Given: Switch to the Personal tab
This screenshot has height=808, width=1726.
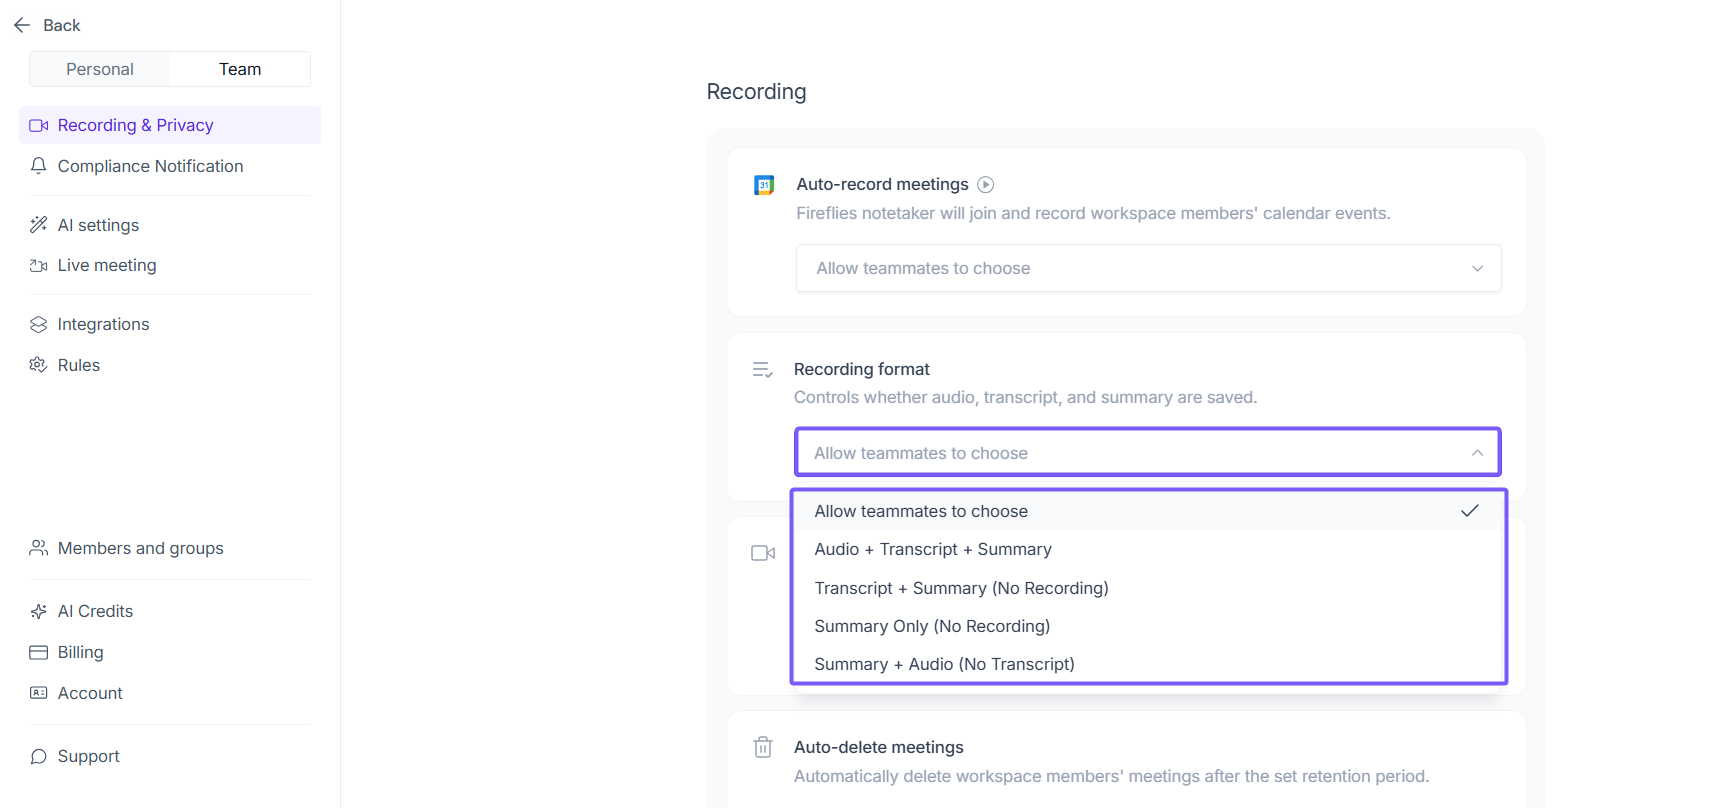Looking at the screenshot, I should pyautogui.click(x=100, y=69).
